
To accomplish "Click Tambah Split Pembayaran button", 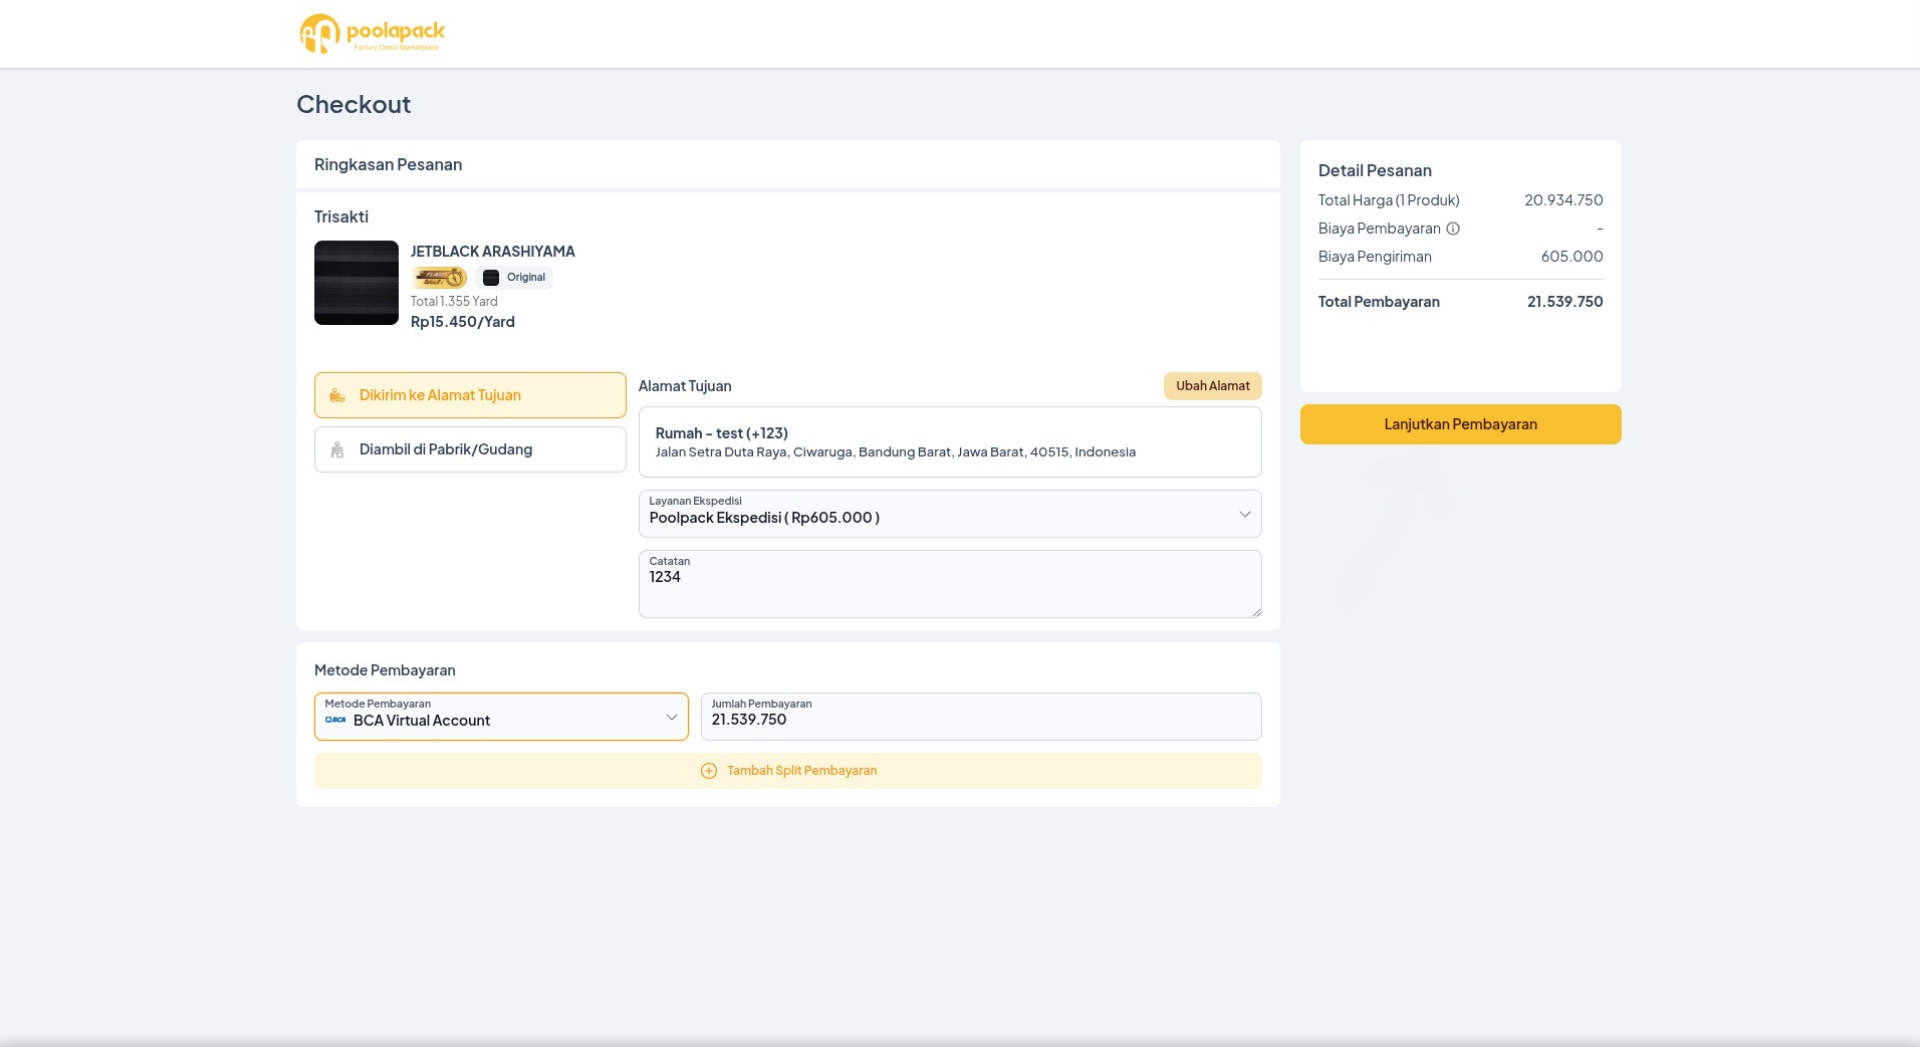I will pos(788,771).
